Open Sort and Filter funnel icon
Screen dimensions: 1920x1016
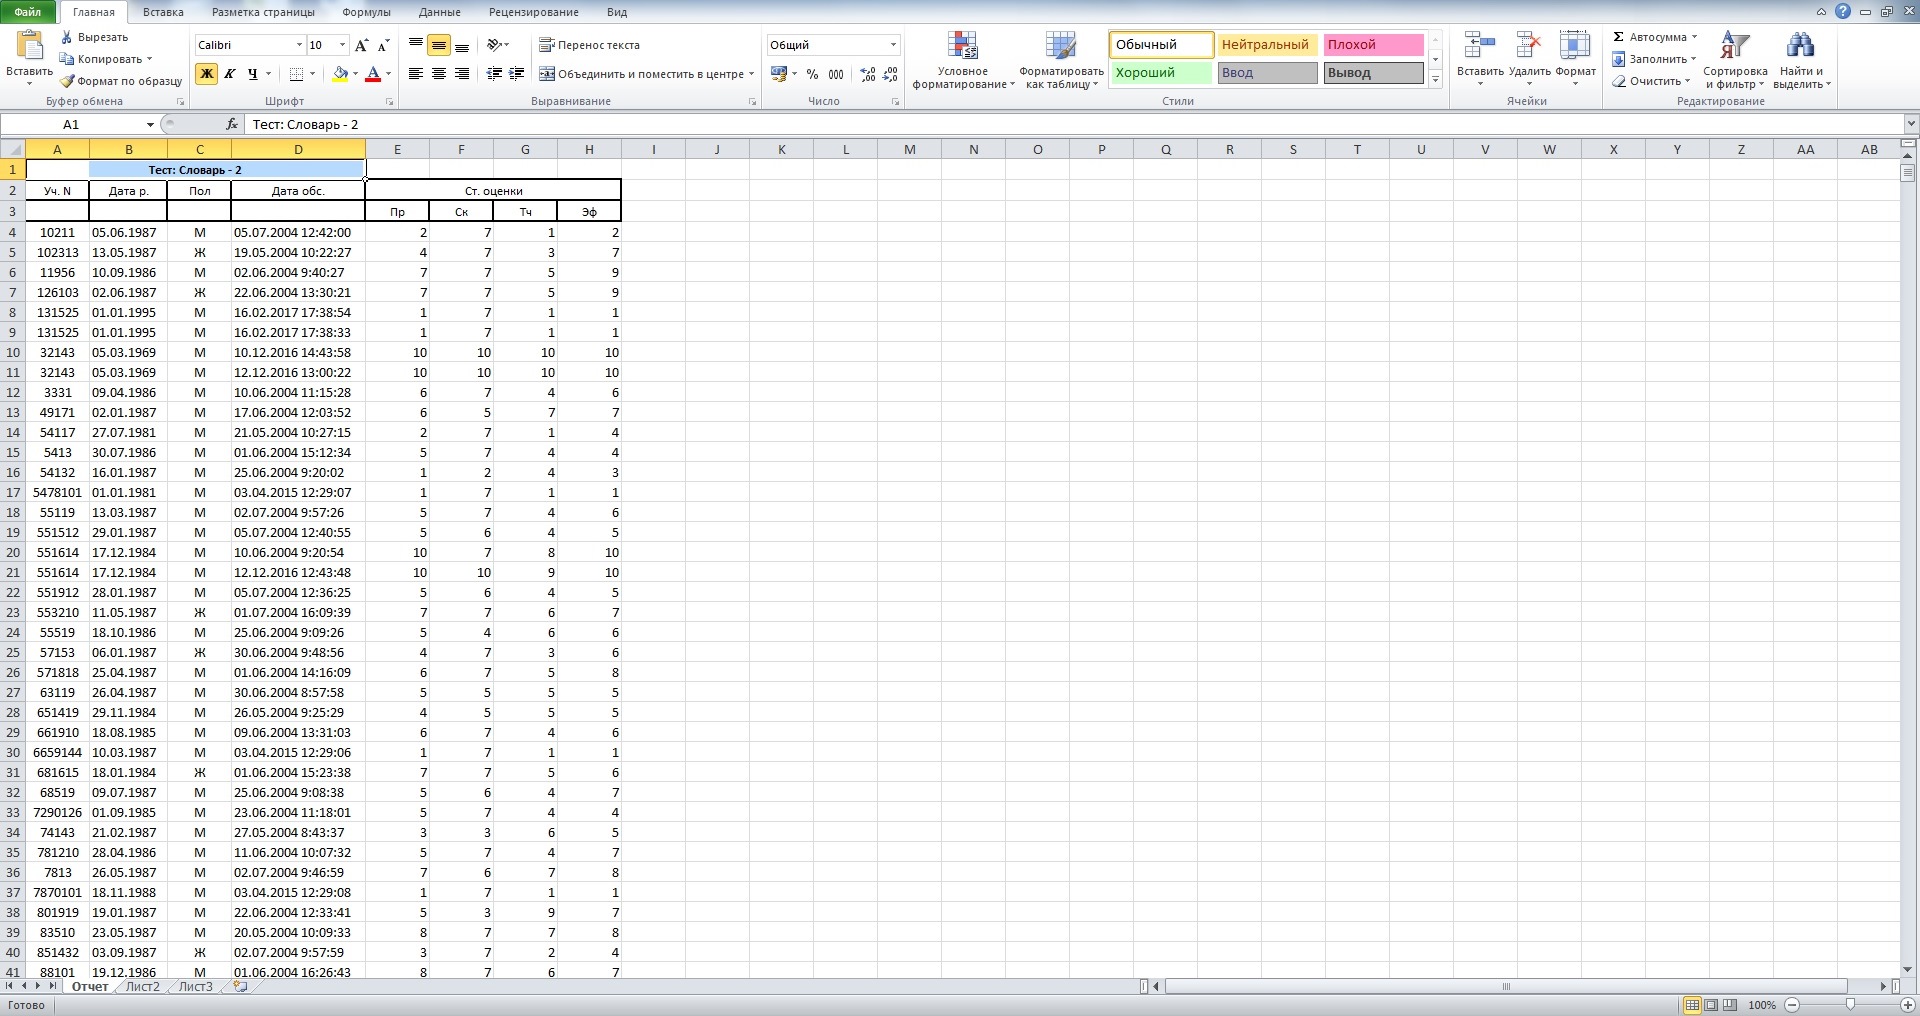point(1734,46)
